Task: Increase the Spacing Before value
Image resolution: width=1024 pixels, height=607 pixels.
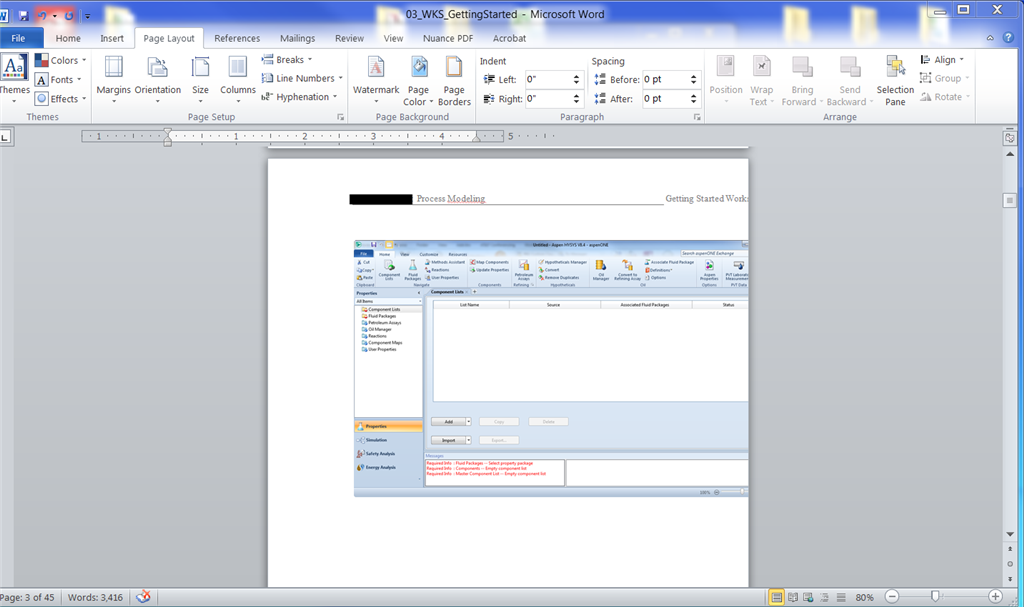Action: click(x=694, y=76)
